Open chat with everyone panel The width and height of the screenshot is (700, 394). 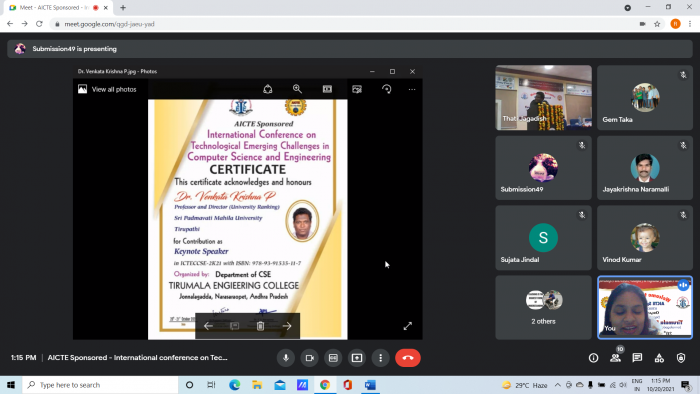pyautogui.click(x=637, y=358)
